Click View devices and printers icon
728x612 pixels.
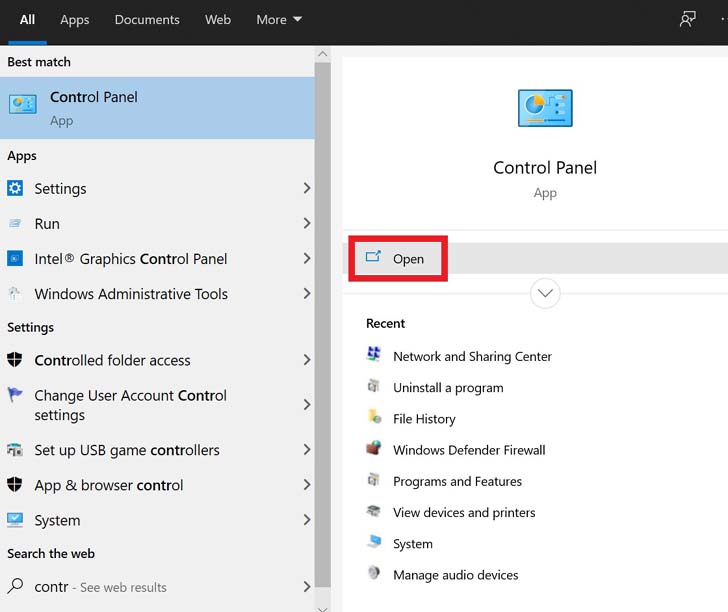(x=374, y=511)
